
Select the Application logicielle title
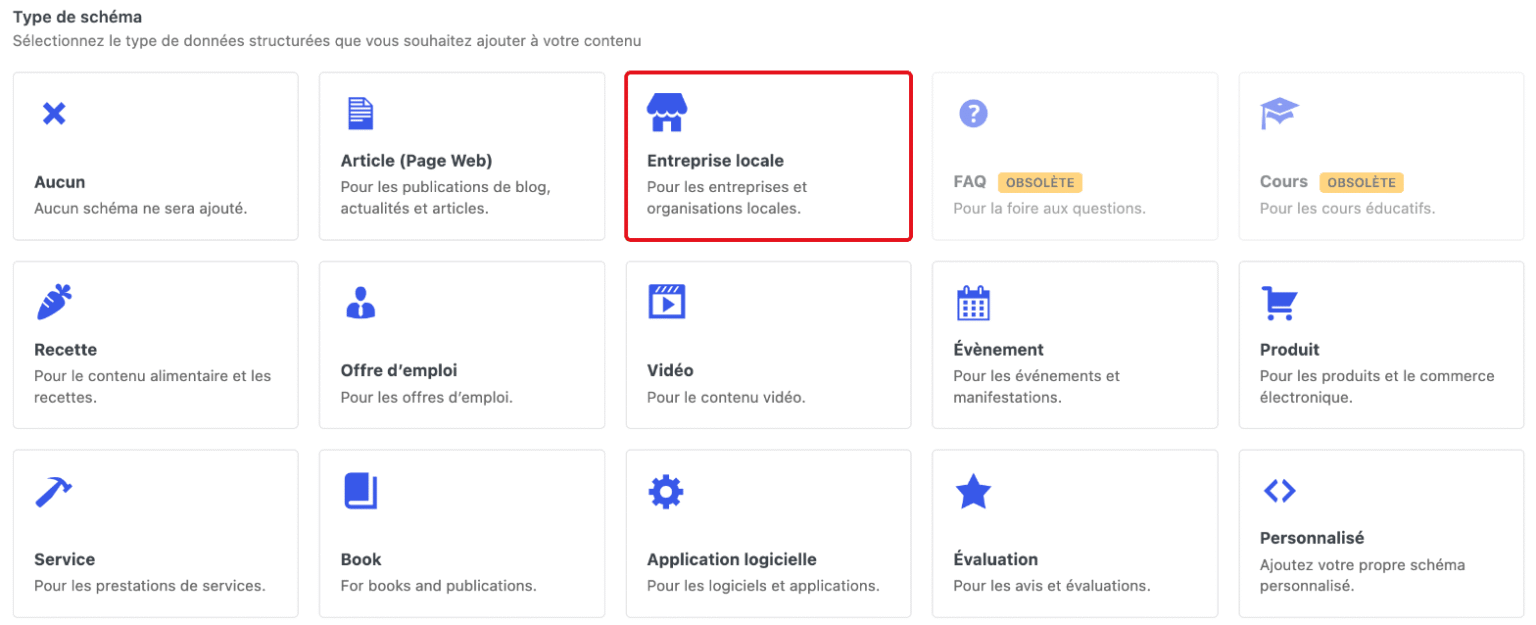(732, 560)
